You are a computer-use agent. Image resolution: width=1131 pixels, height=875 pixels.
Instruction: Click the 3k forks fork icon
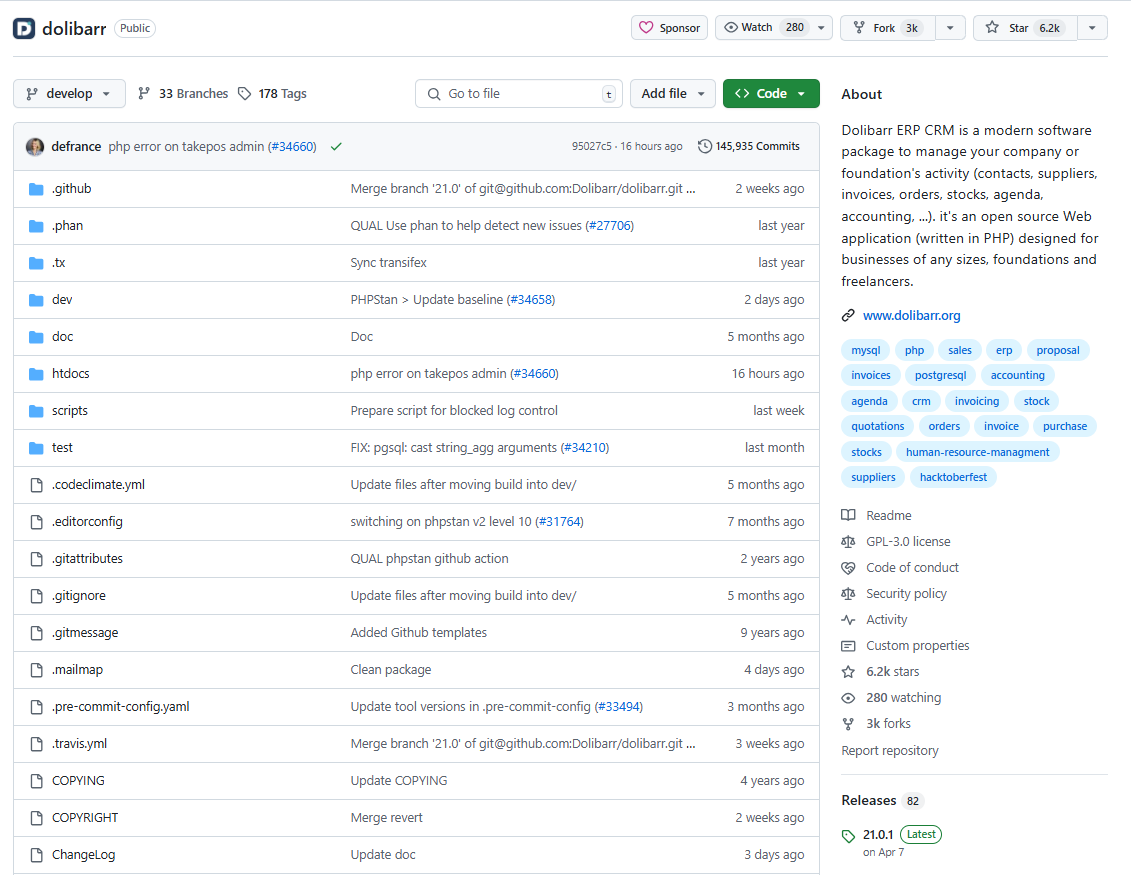848,724
